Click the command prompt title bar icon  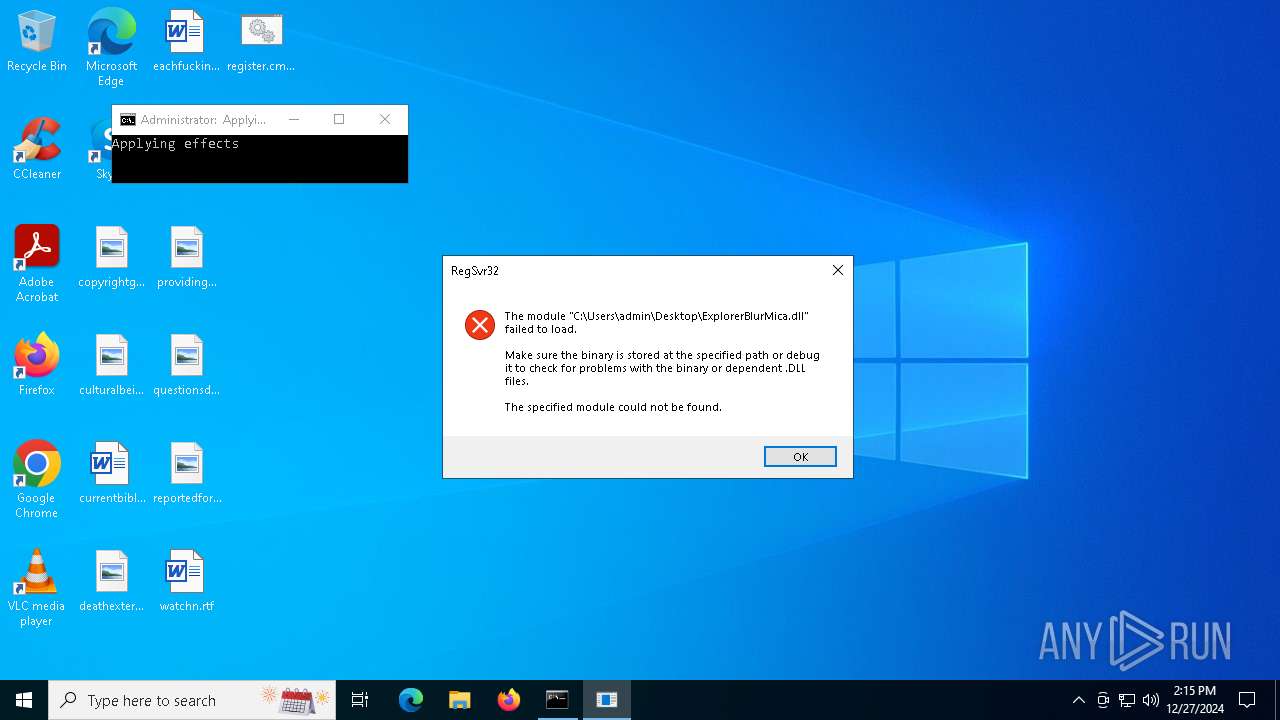coord(127,119)
